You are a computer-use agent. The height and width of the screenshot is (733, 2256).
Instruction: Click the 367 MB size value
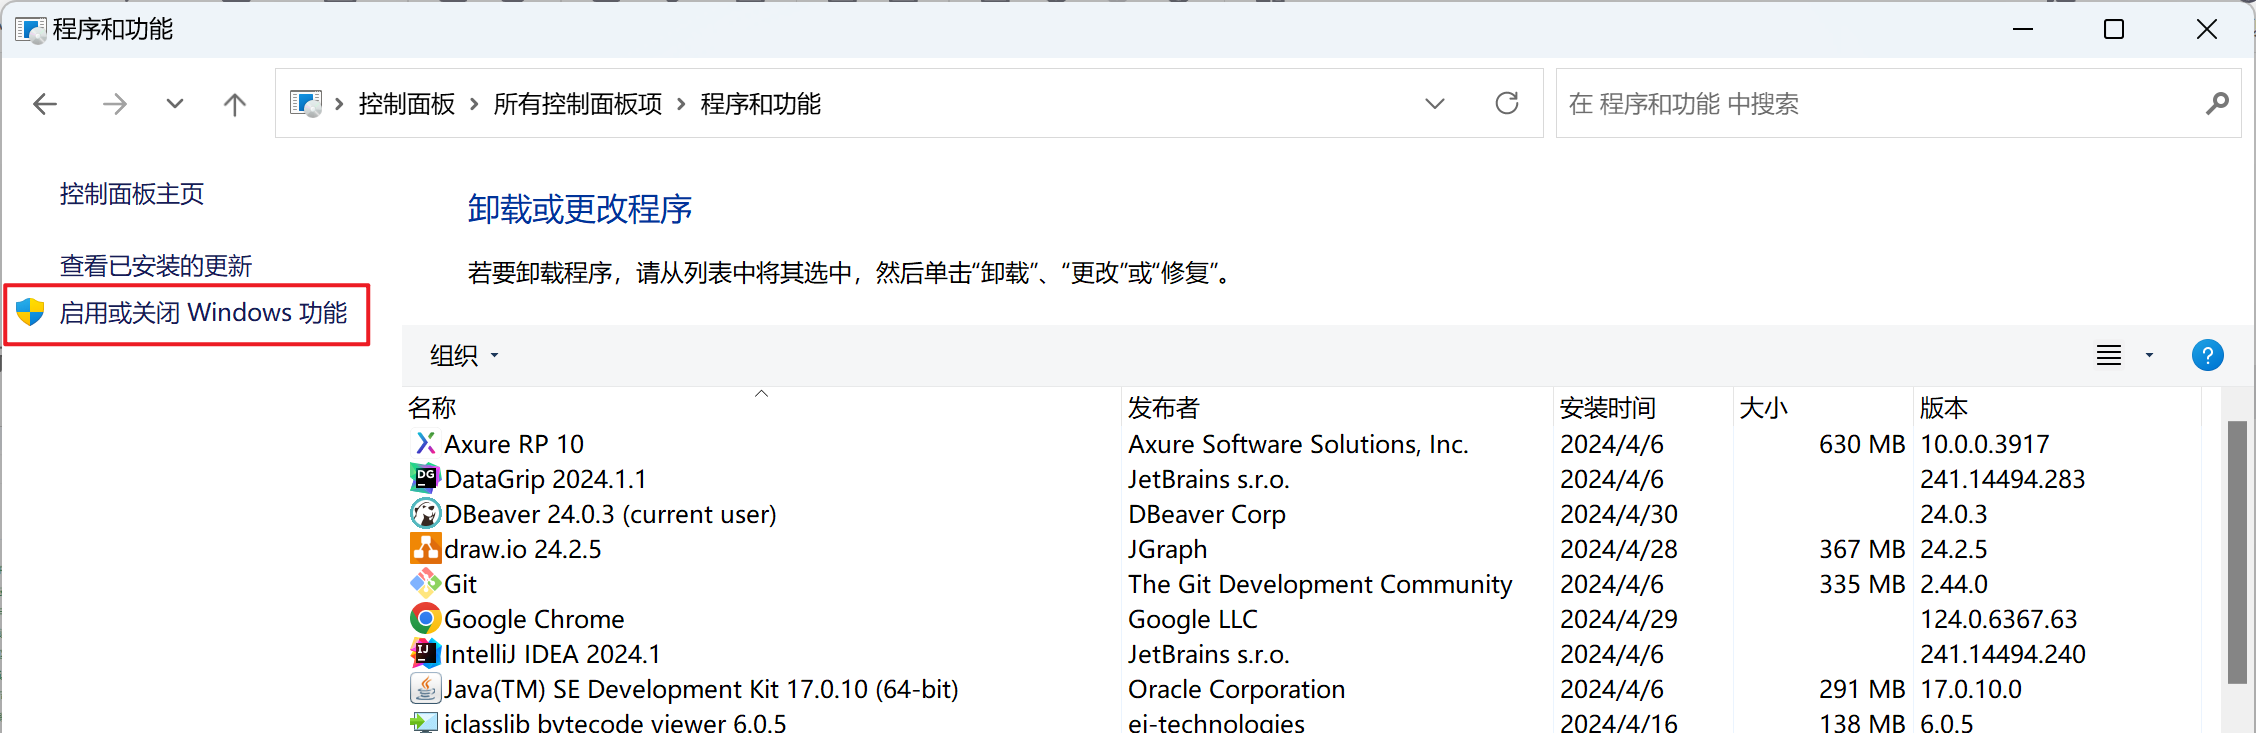(x=1862, y=549)
